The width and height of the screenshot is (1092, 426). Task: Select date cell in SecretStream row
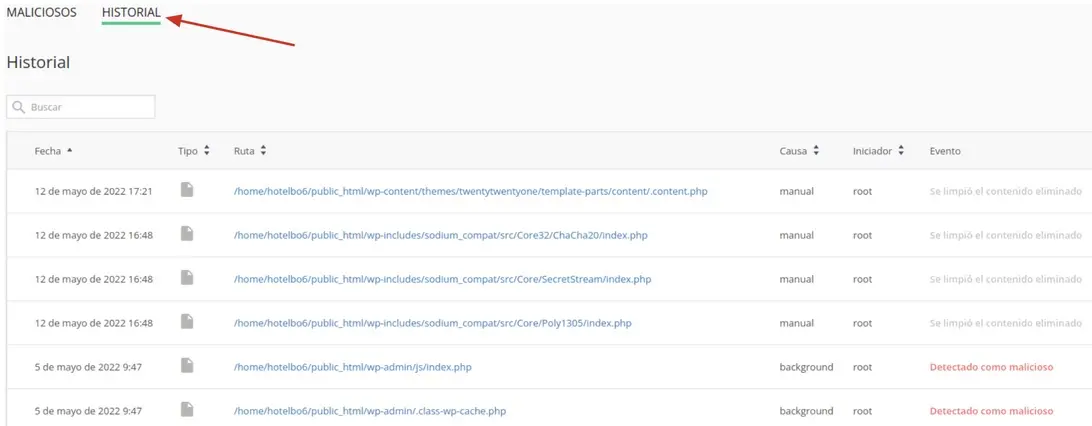[x=93, y=279]
